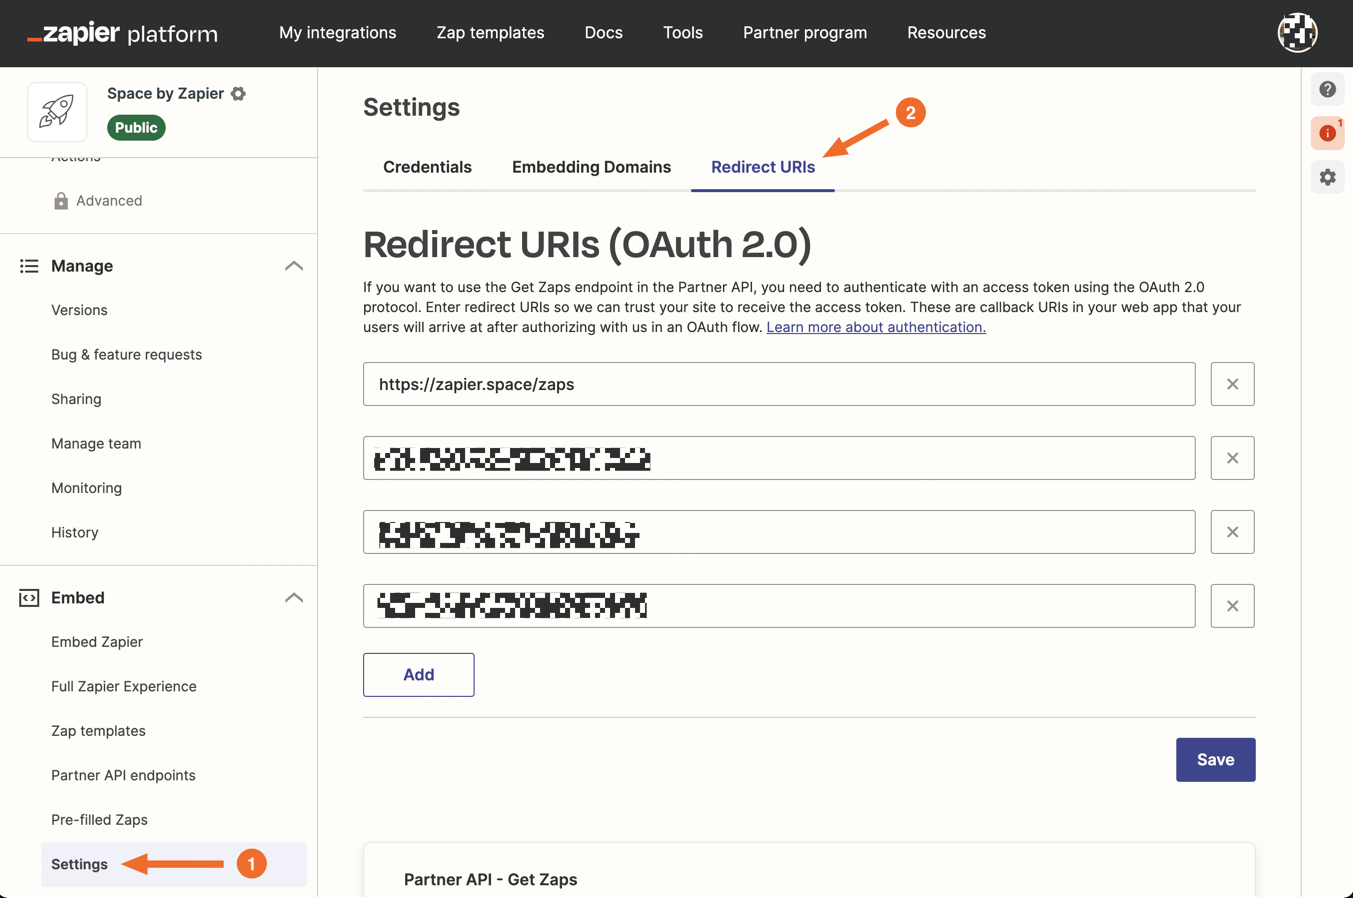Open Bug & feature requests
The height and width of the screenshot is (898, 1353).
(x=126, y=355)
